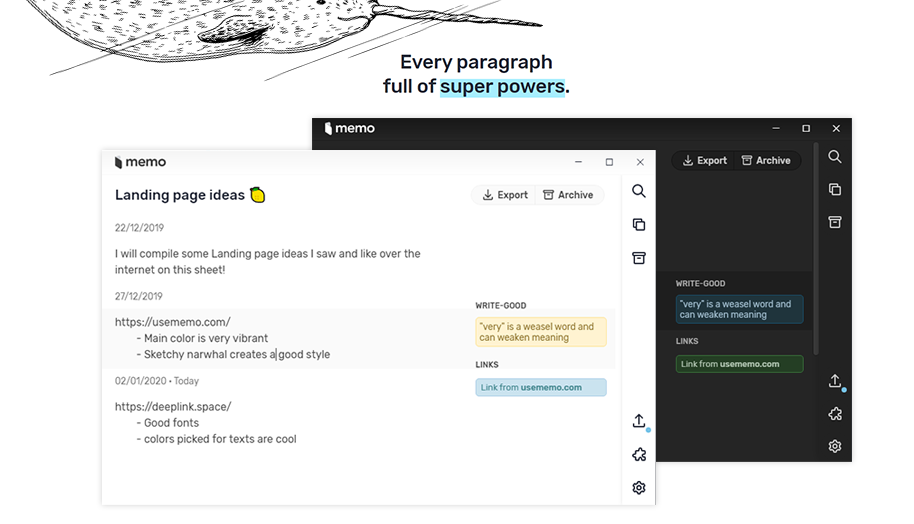The height and width of the screenshot is (524, 914).
Task: Click the 'Good fonts' bullet line
Action: click(168, 423)
